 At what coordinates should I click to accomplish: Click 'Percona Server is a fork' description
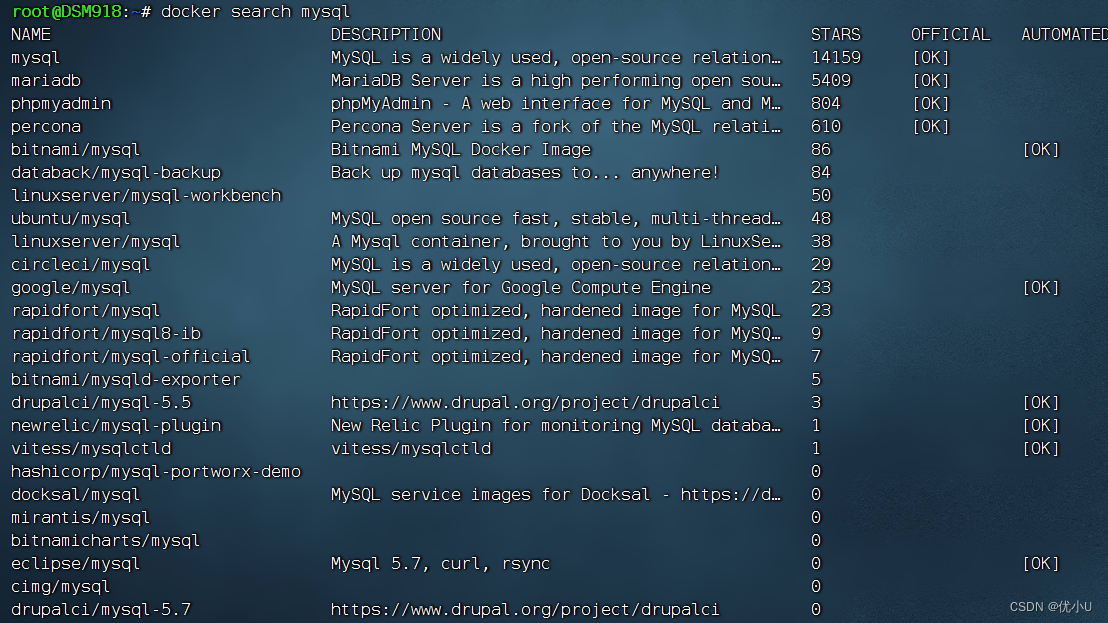click(x=556, y=127)
